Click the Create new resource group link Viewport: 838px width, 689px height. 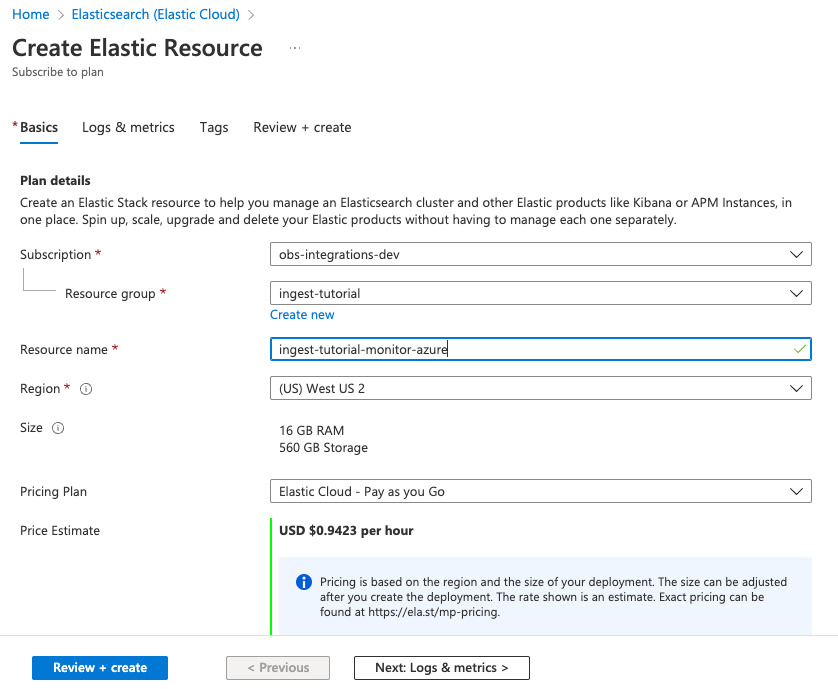(x=302, y=314)
